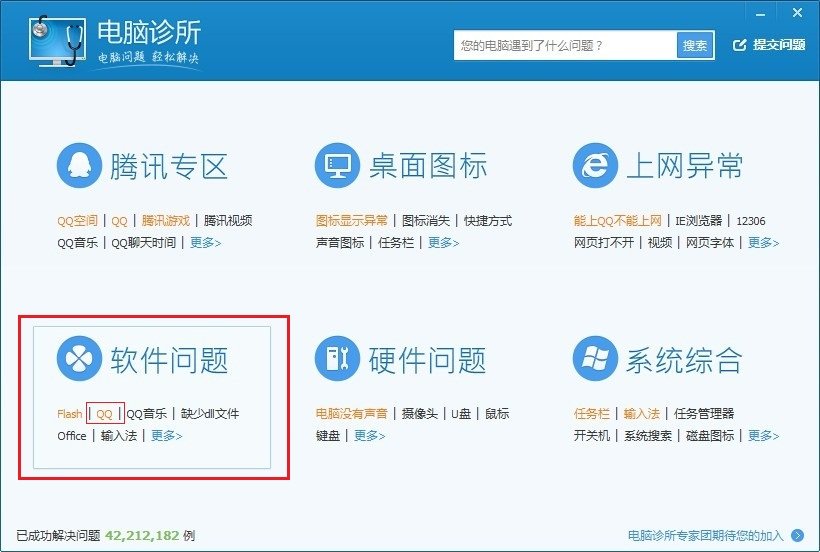Expand 更多 in 硬件问题

click(x=369, y=435)
